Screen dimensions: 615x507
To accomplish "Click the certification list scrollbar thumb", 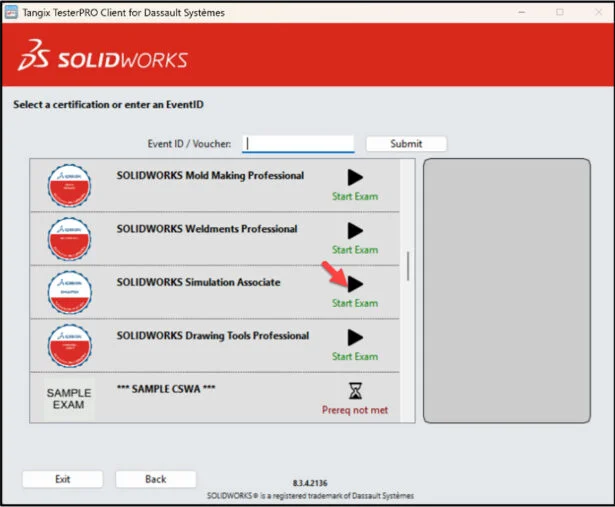I will click(407, 267).
